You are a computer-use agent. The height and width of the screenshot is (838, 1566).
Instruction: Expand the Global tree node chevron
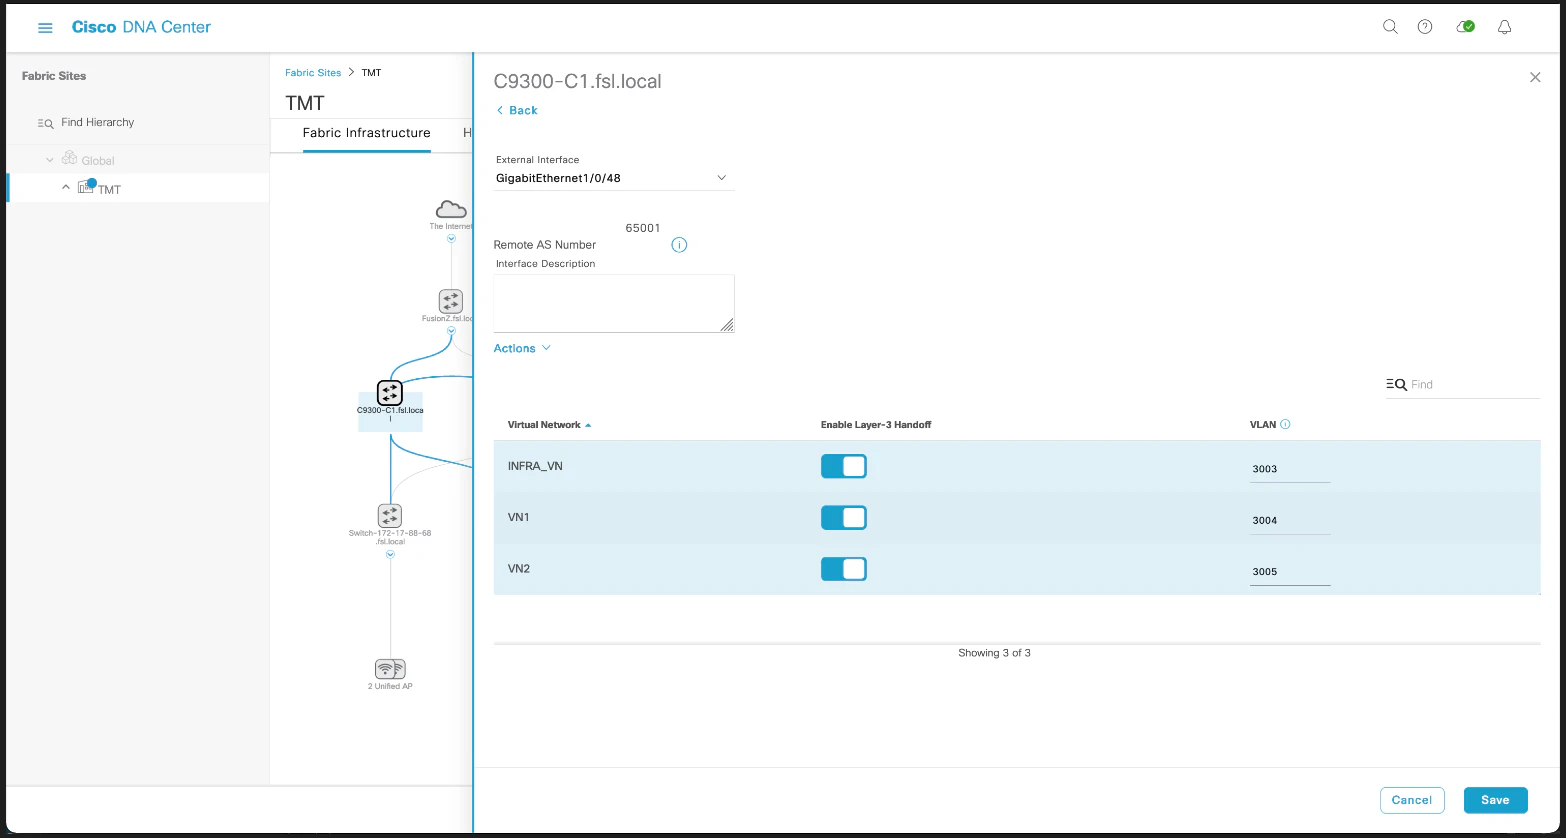coord(50,160)
